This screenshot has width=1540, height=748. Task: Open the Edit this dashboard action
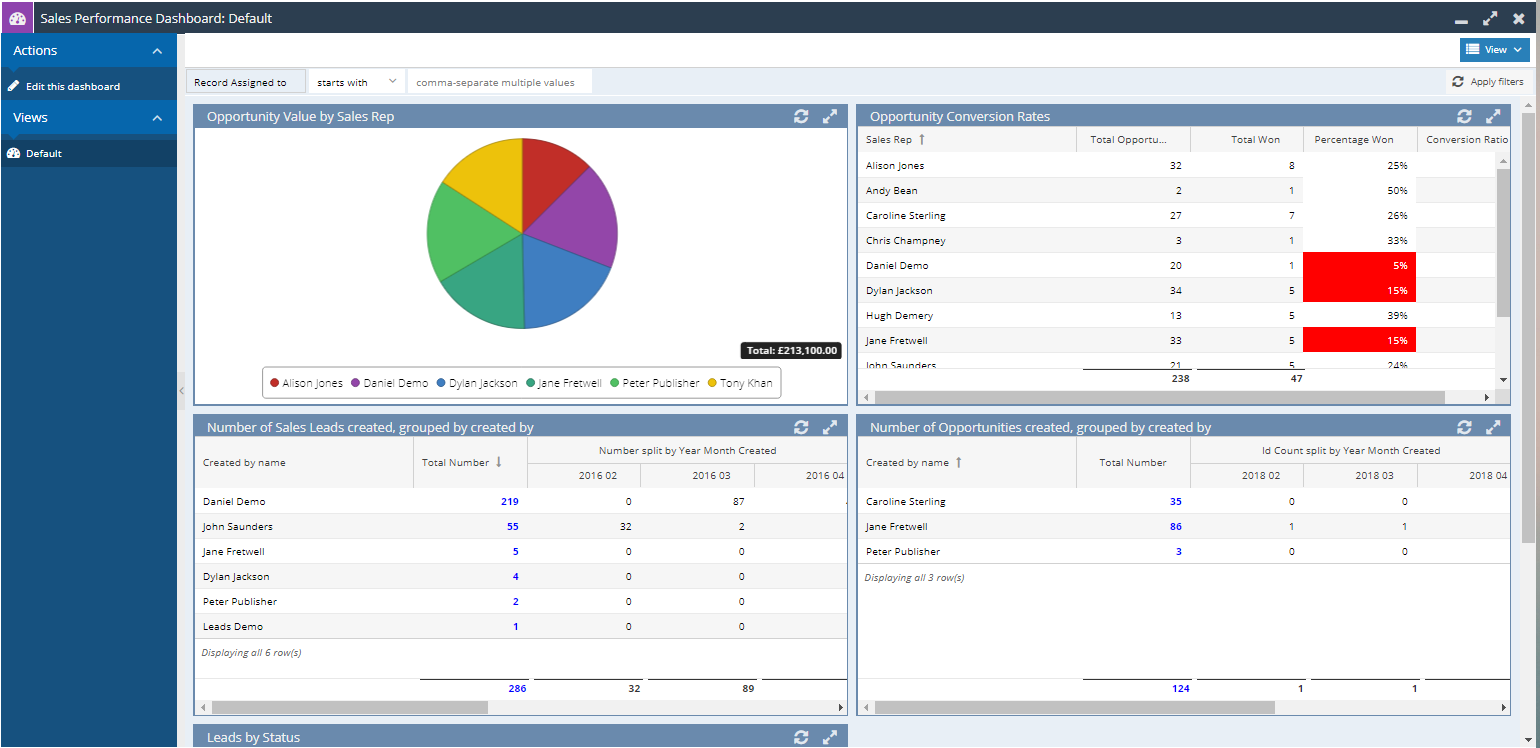click(73, 86)
